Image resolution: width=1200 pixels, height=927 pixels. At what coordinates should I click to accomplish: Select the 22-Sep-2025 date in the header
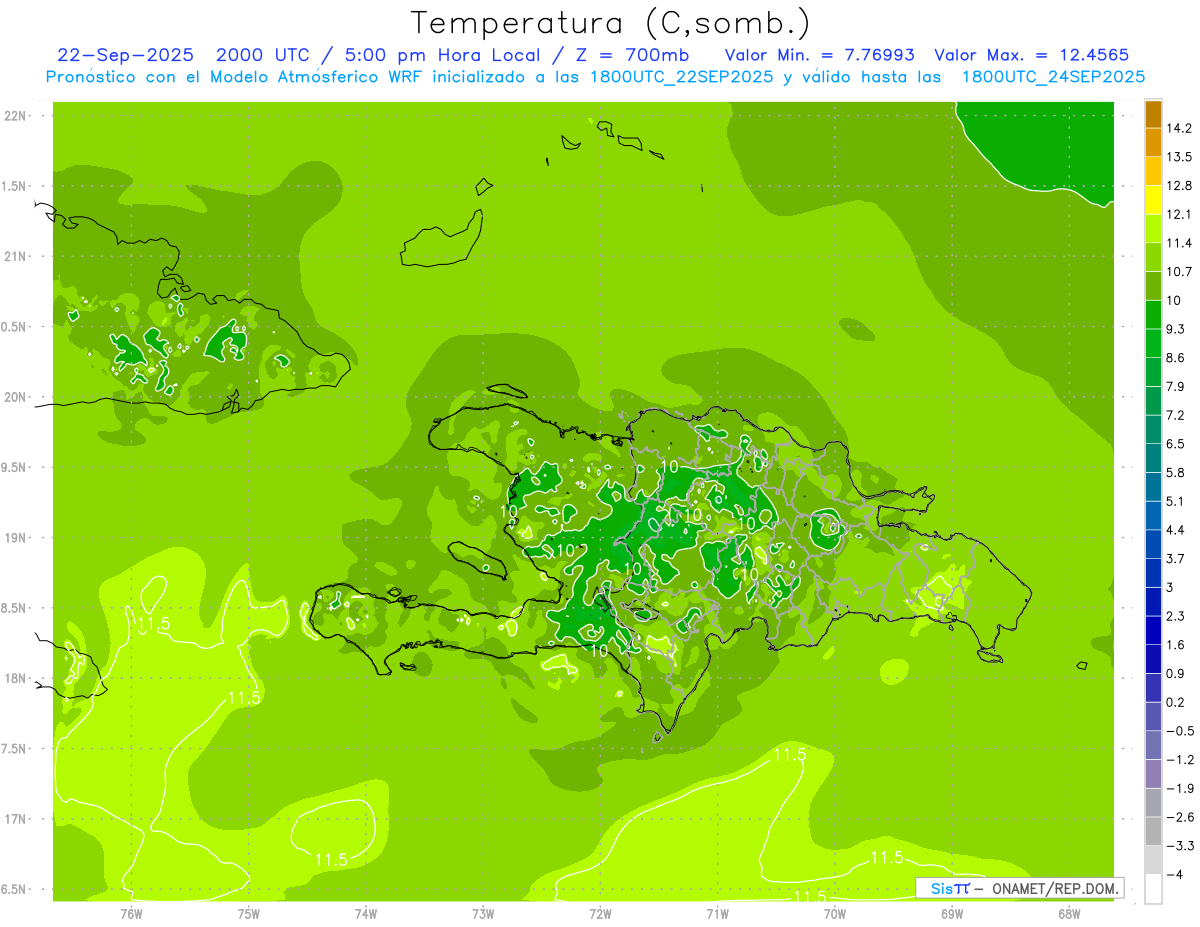[125, 55]
